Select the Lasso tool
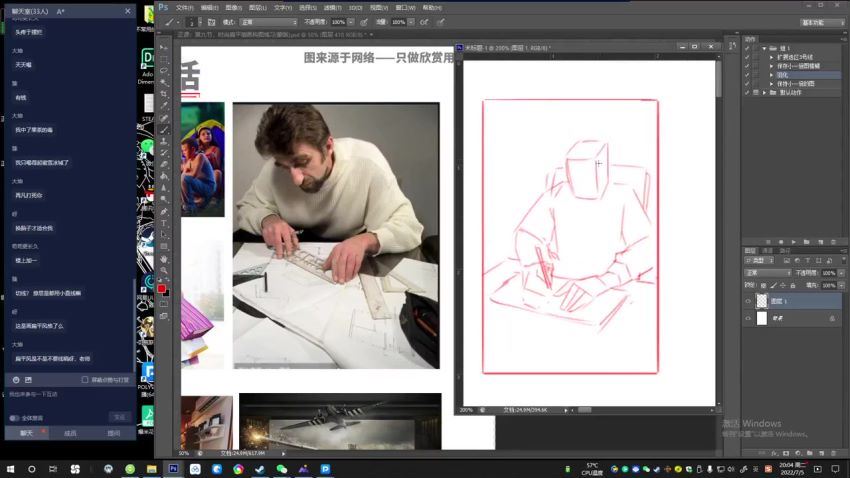The width and height of the screenshot is (850, 478). (164, 70)
